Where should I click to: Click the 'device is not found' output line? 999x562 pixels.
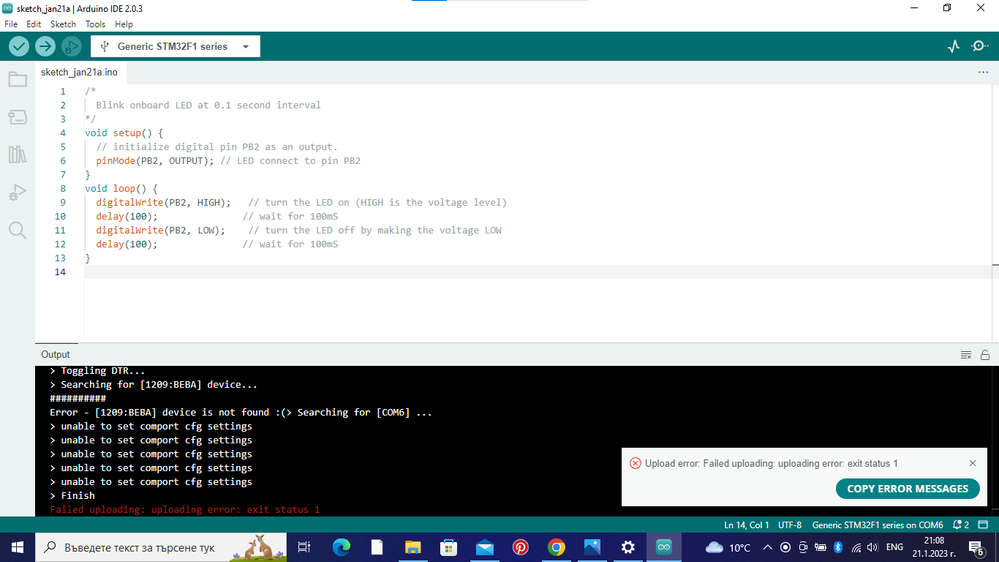241,412
